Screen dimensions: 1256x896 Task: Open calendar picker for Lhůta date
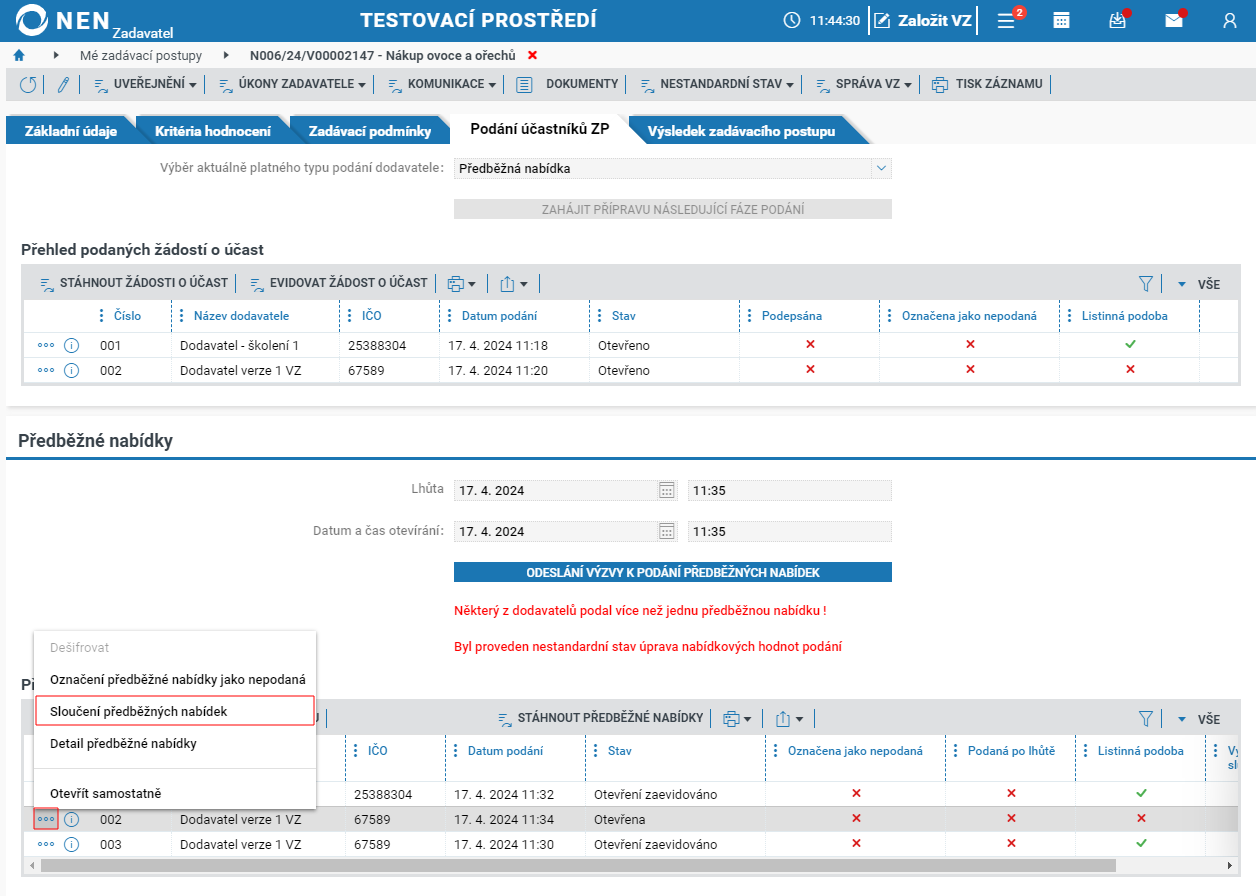coord(667,490)
